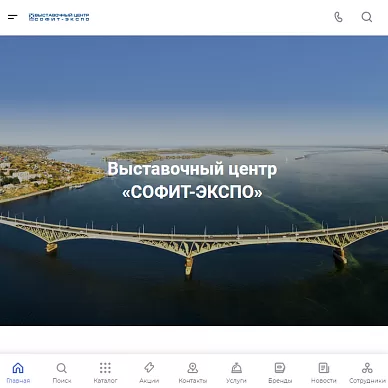Screen dimensions: 388x388
Task: Open the Услуги services tab
Action: (236, 373)
